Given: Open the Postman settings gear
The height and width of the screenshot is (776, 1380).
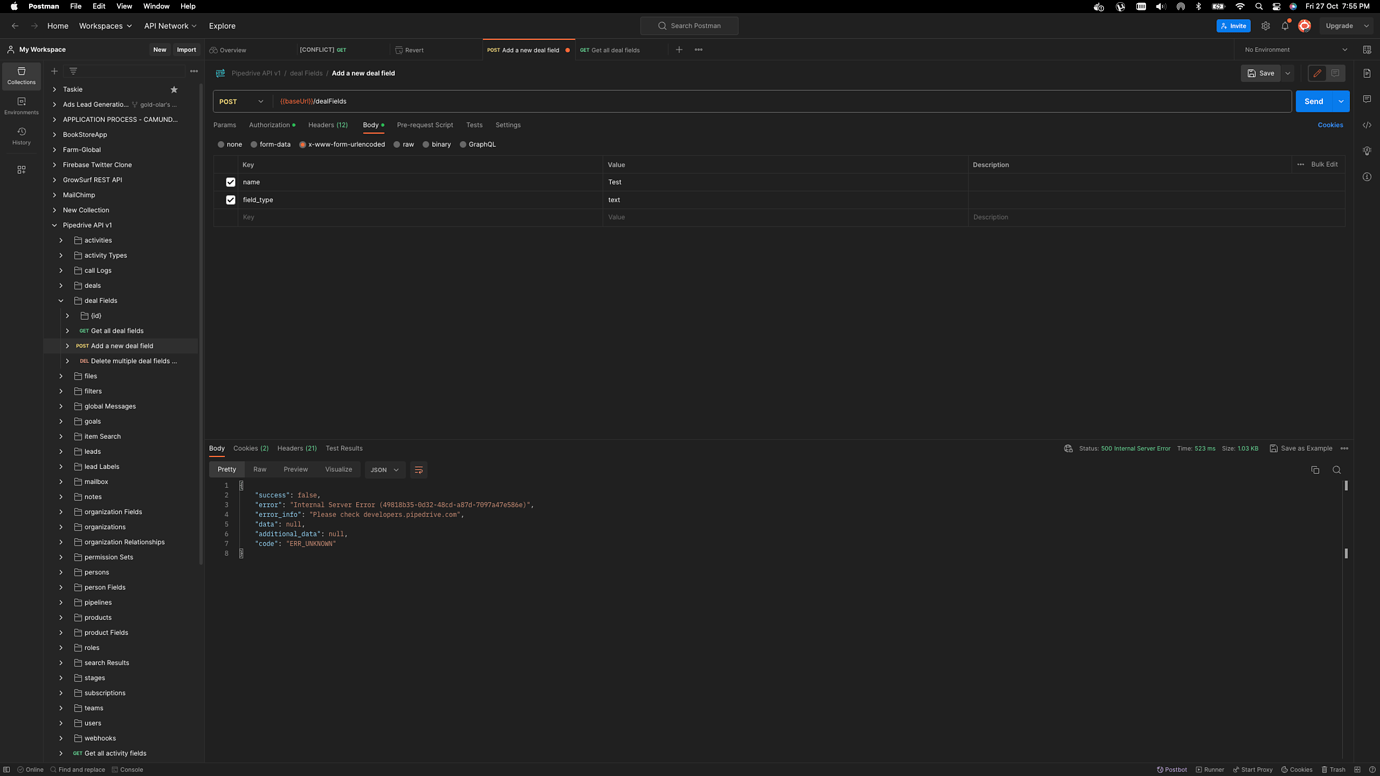Looking at the screenshot, I should click(x=1265, y=26).
